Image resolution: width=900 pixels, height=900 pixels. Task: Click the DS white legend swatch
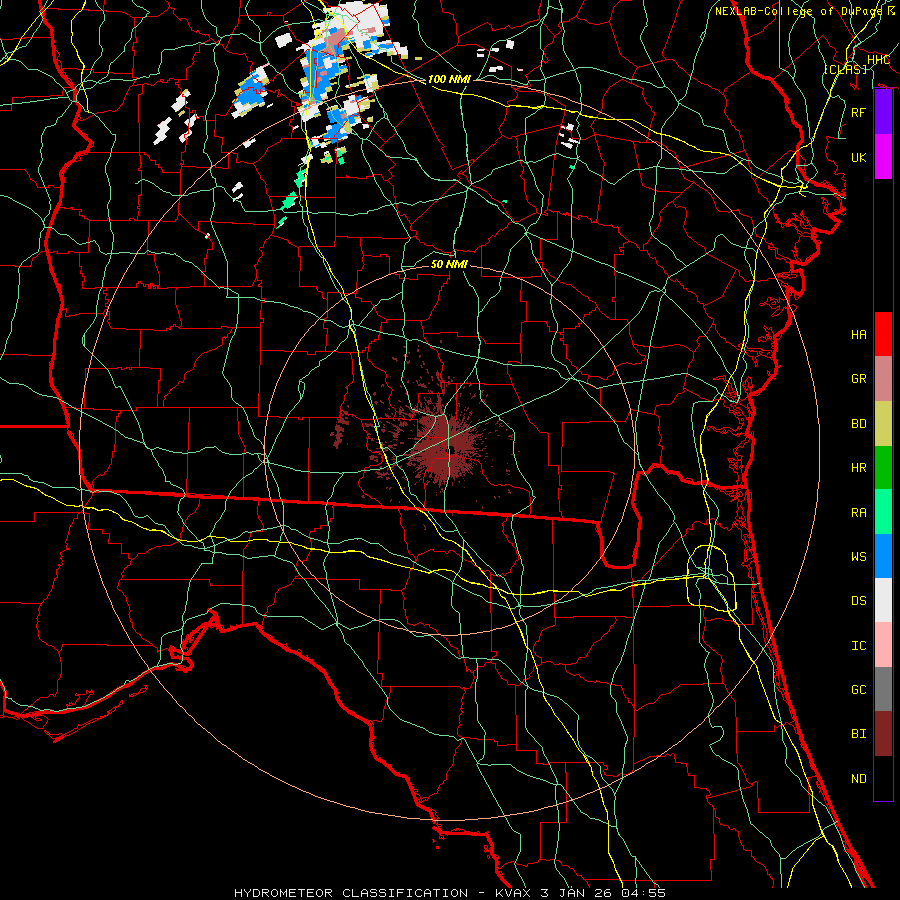tap(883, 600)
